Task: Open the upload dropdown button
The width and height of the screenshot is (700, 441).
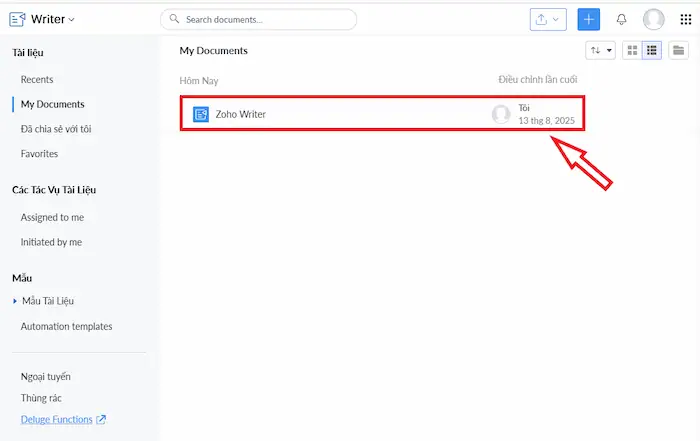Action: [548, 19]
